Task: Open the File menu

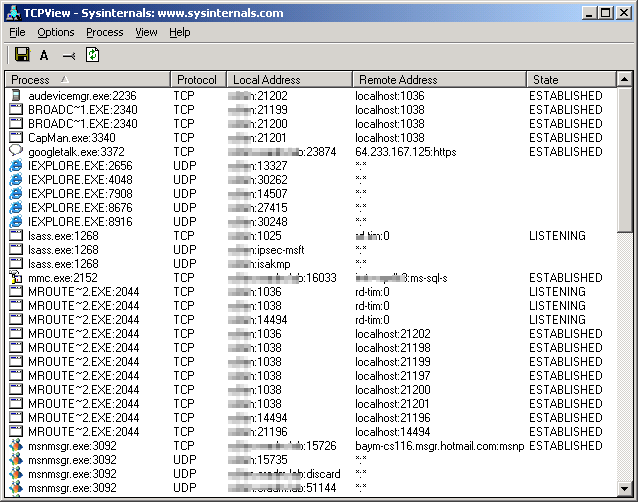Action: [17, 32]
